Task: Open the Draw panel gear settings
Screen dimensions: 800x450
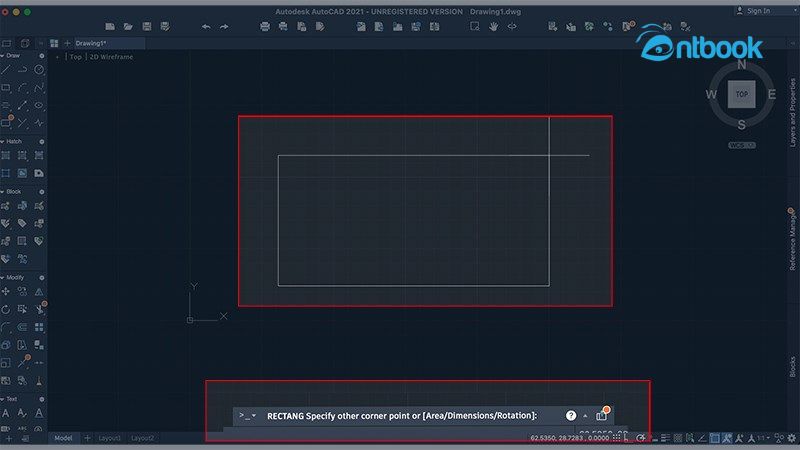Action: (x=42, y=56)
